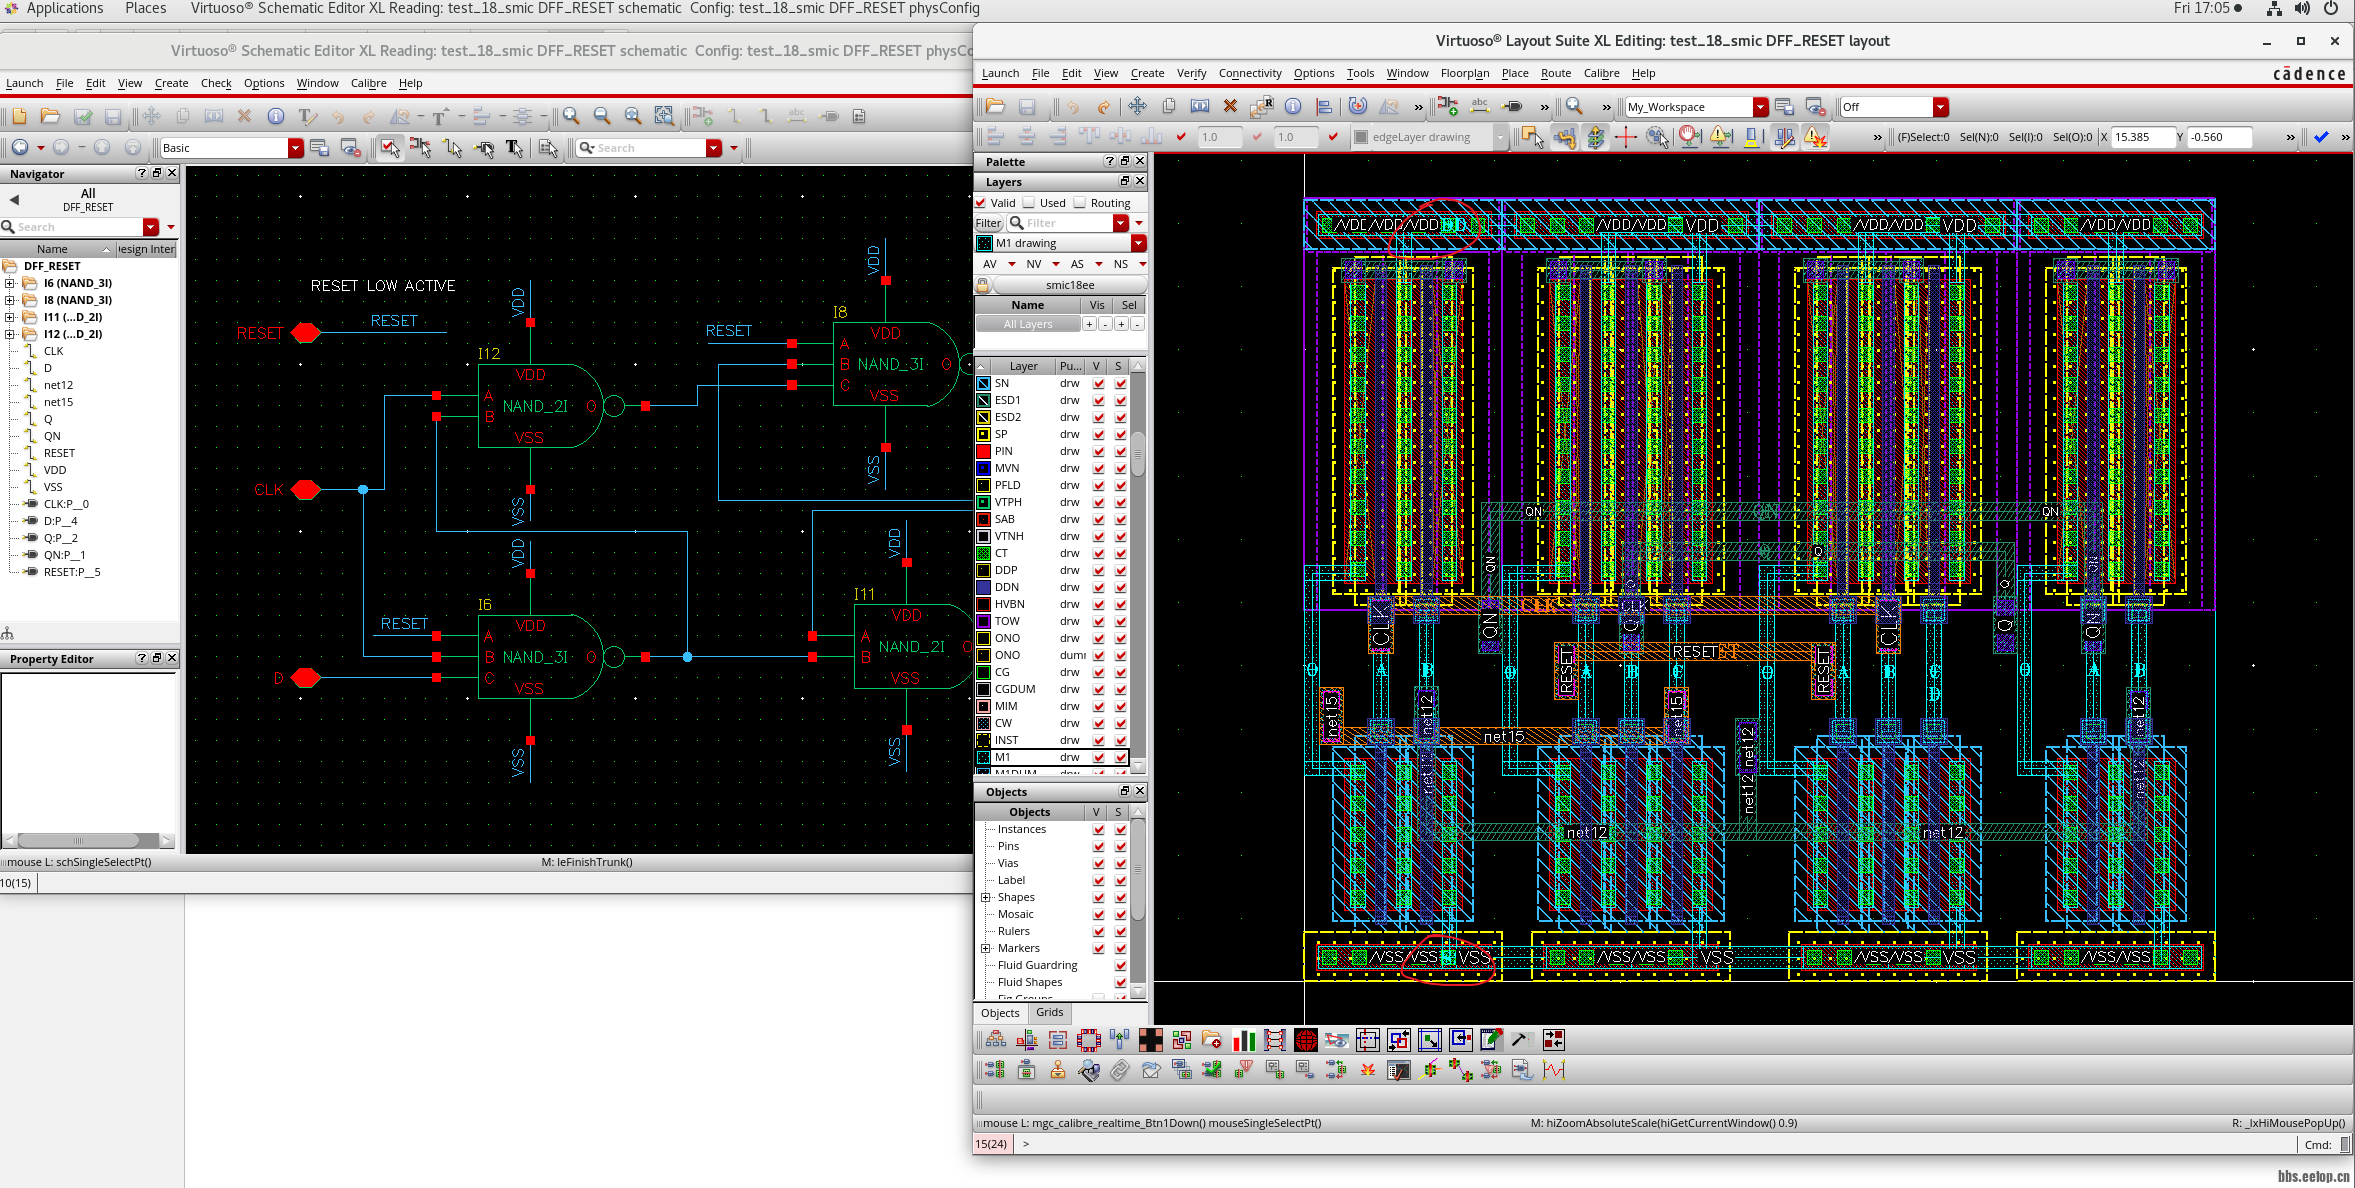Open the Basic workspace dropdown in Schematic Editor

point(295,148)
